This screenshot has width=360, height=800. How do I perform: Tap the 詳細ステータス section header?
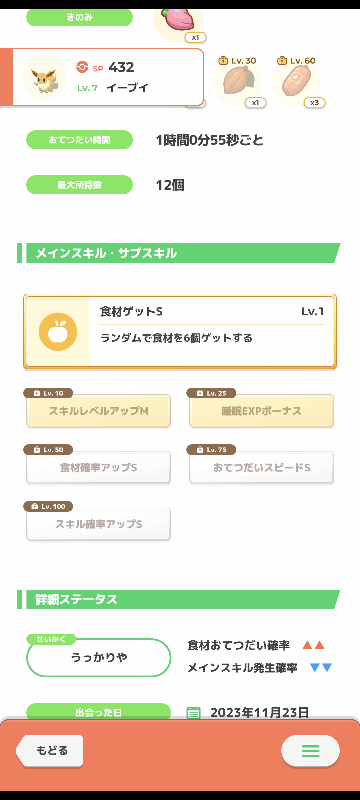tap(178, 599)
